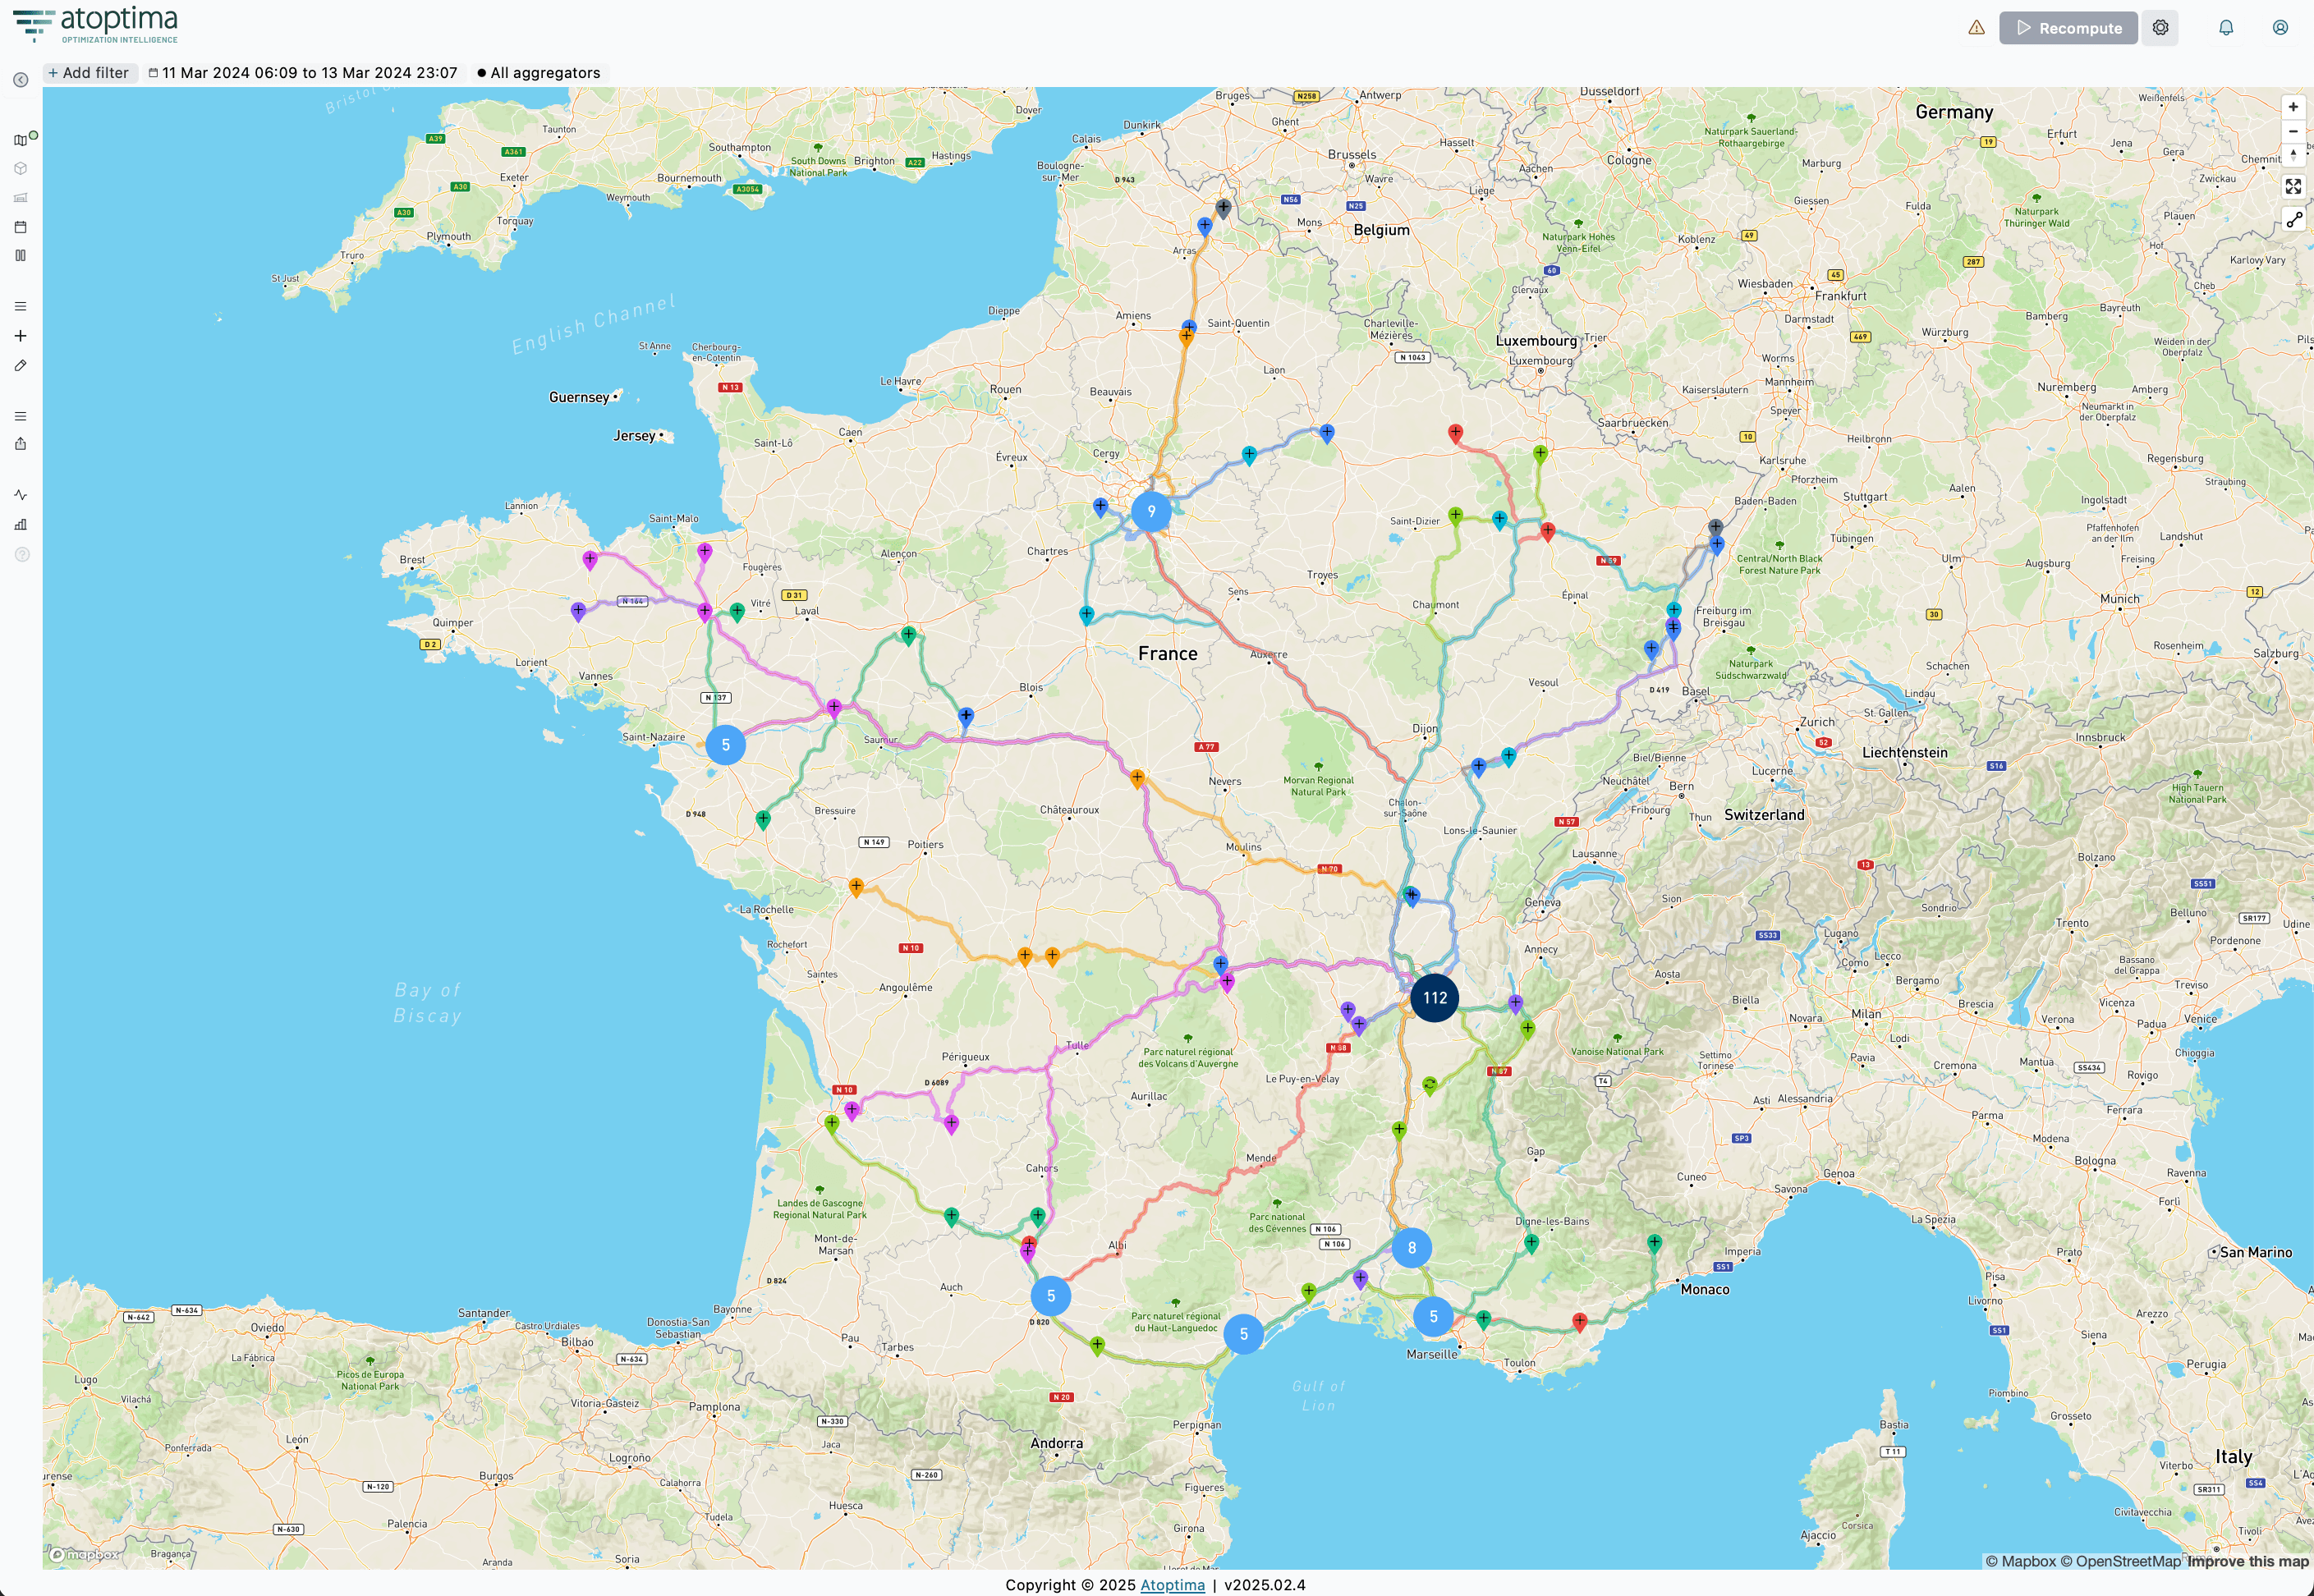Viewport: 2314px width, 1596px height.
Task: Click the first hamburger menu in sidebar
Action: 20,307
